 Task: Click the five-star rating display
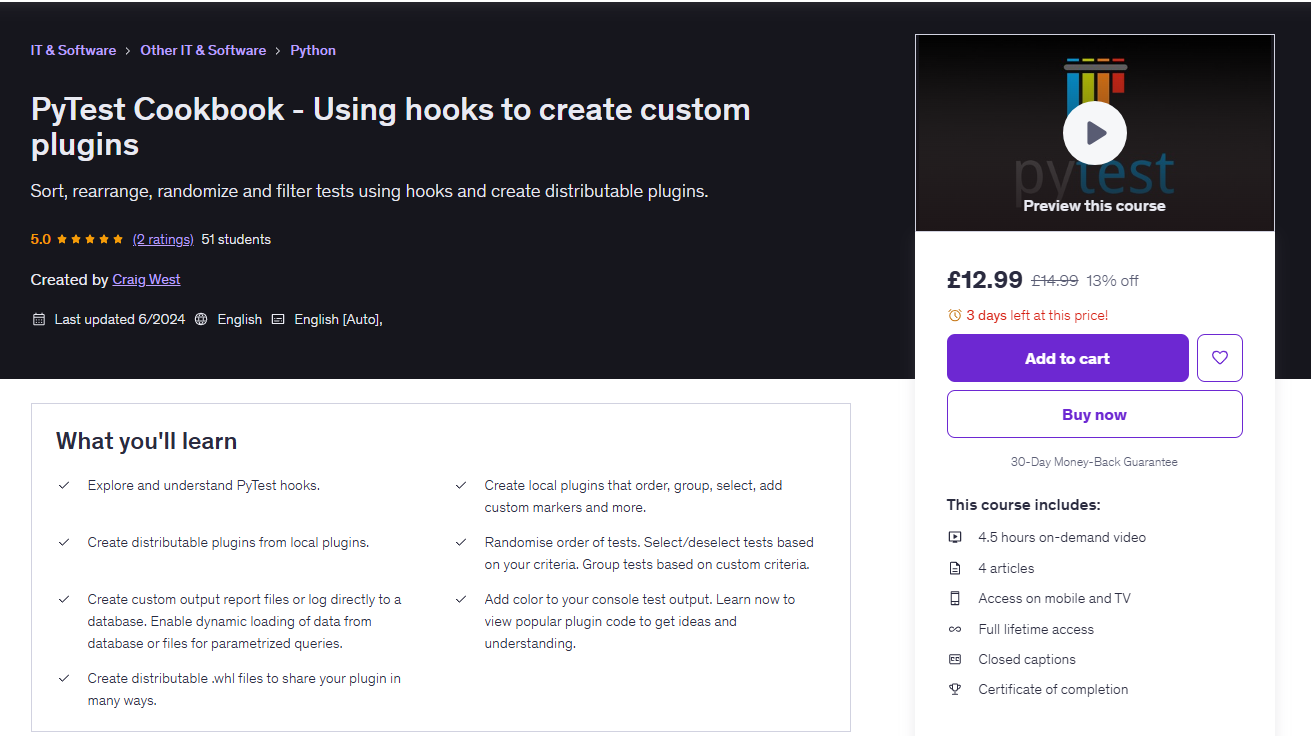click(90, 240)
